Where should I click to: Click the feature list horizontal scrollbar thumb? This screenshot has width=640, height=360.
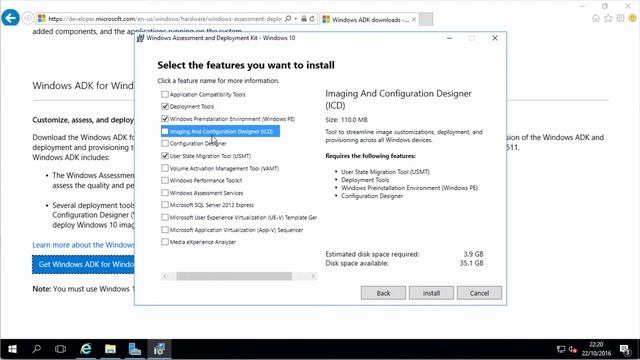click(x=234, y=276)
